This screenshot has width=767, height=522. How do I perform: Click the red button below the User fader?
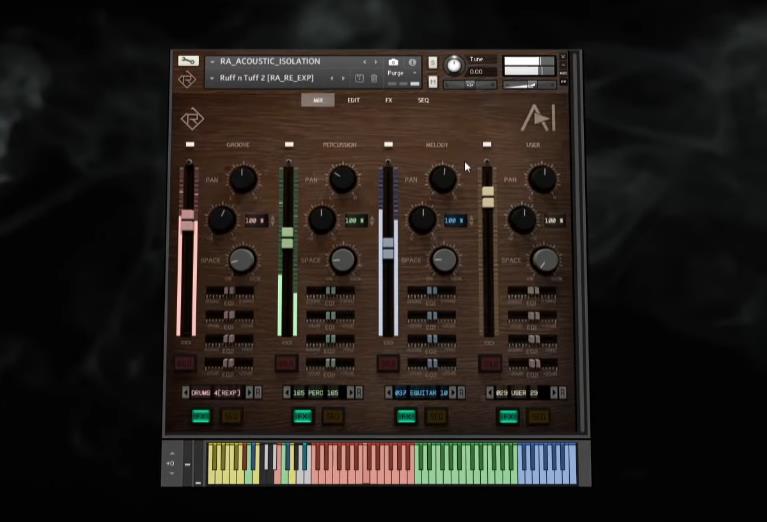[x=490, y=363]
